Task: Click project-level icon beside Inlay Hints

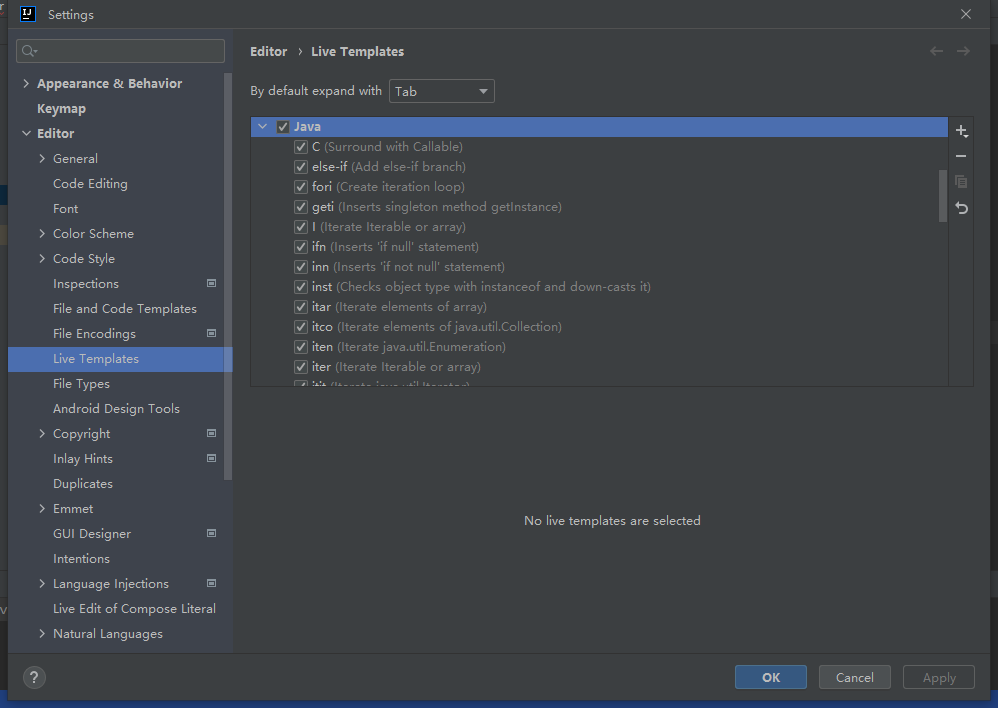Action: click(x=211, y=458)
